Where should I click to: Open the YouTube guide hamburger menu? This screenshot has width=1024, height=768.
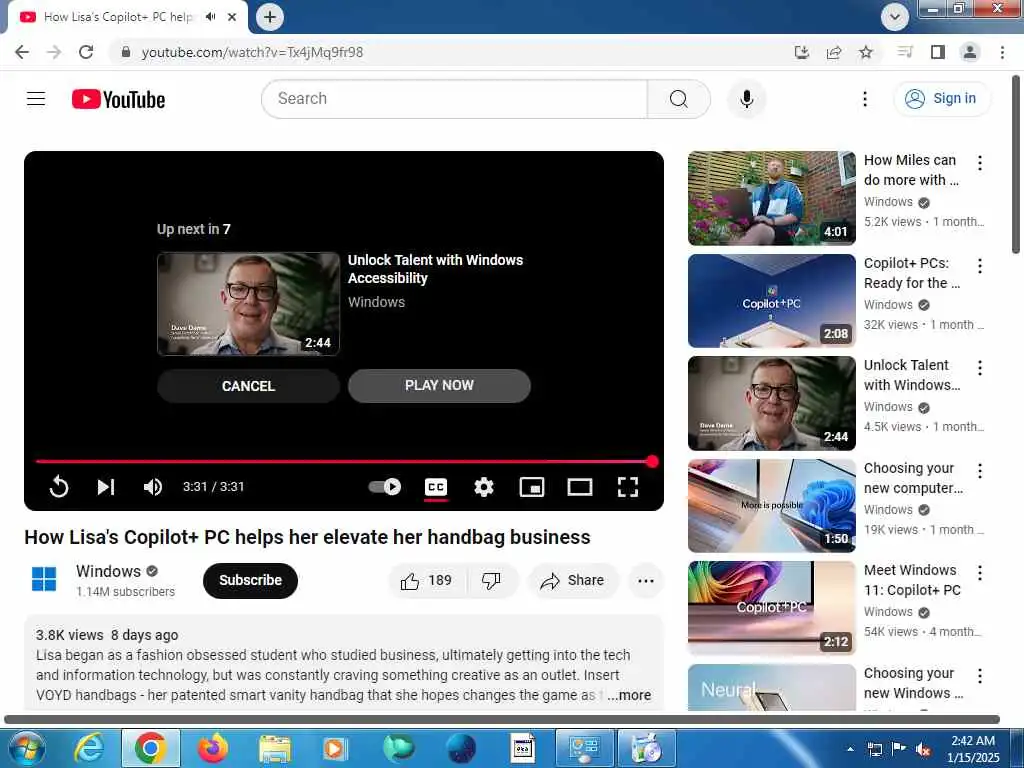(36, 99)
